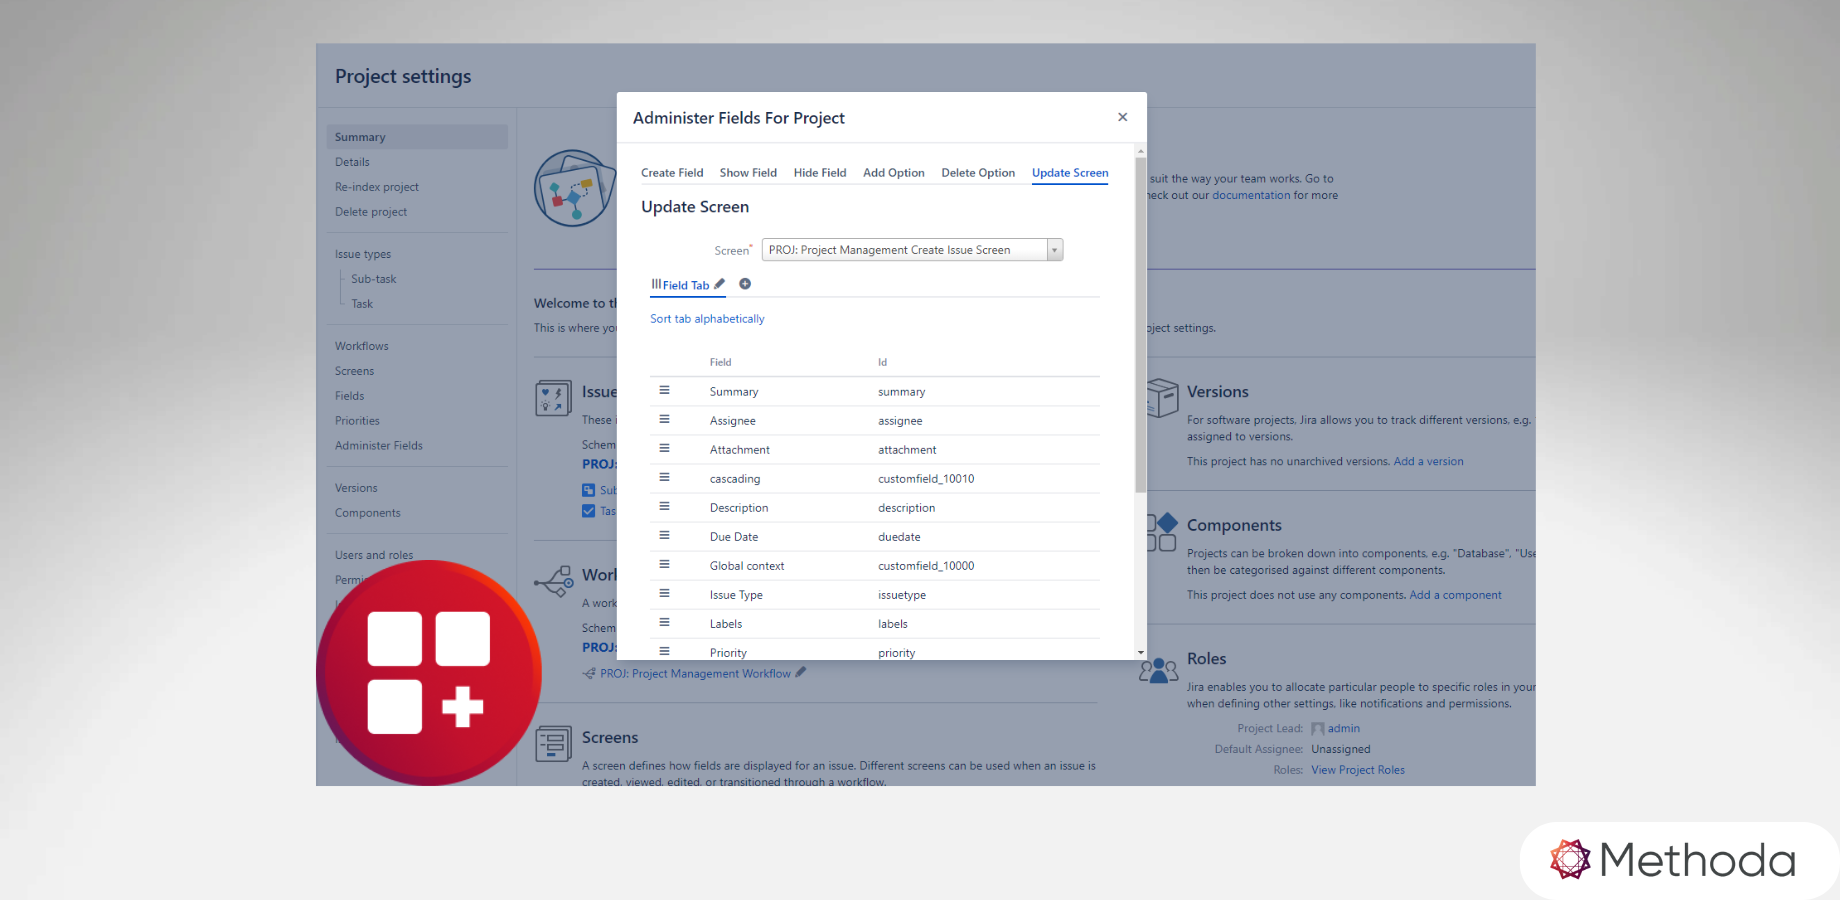Select Re-index project in sidebar
The width and height of the screenshot is (1840, 900).
[377, 187]
